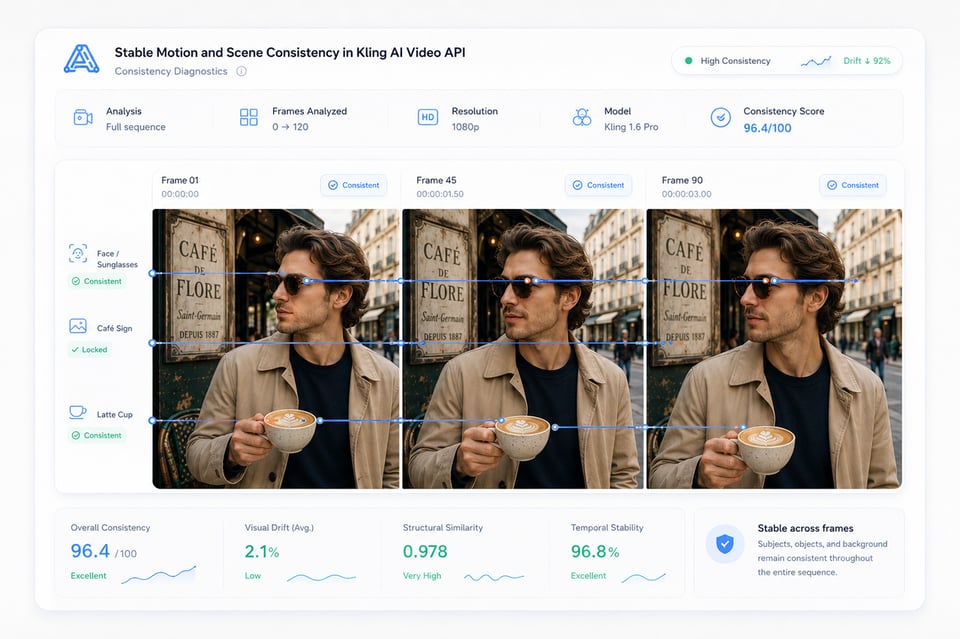This screenshot has height=639, width=960.
Task: Click the Café Sign image icon
Action: point(78,326)
